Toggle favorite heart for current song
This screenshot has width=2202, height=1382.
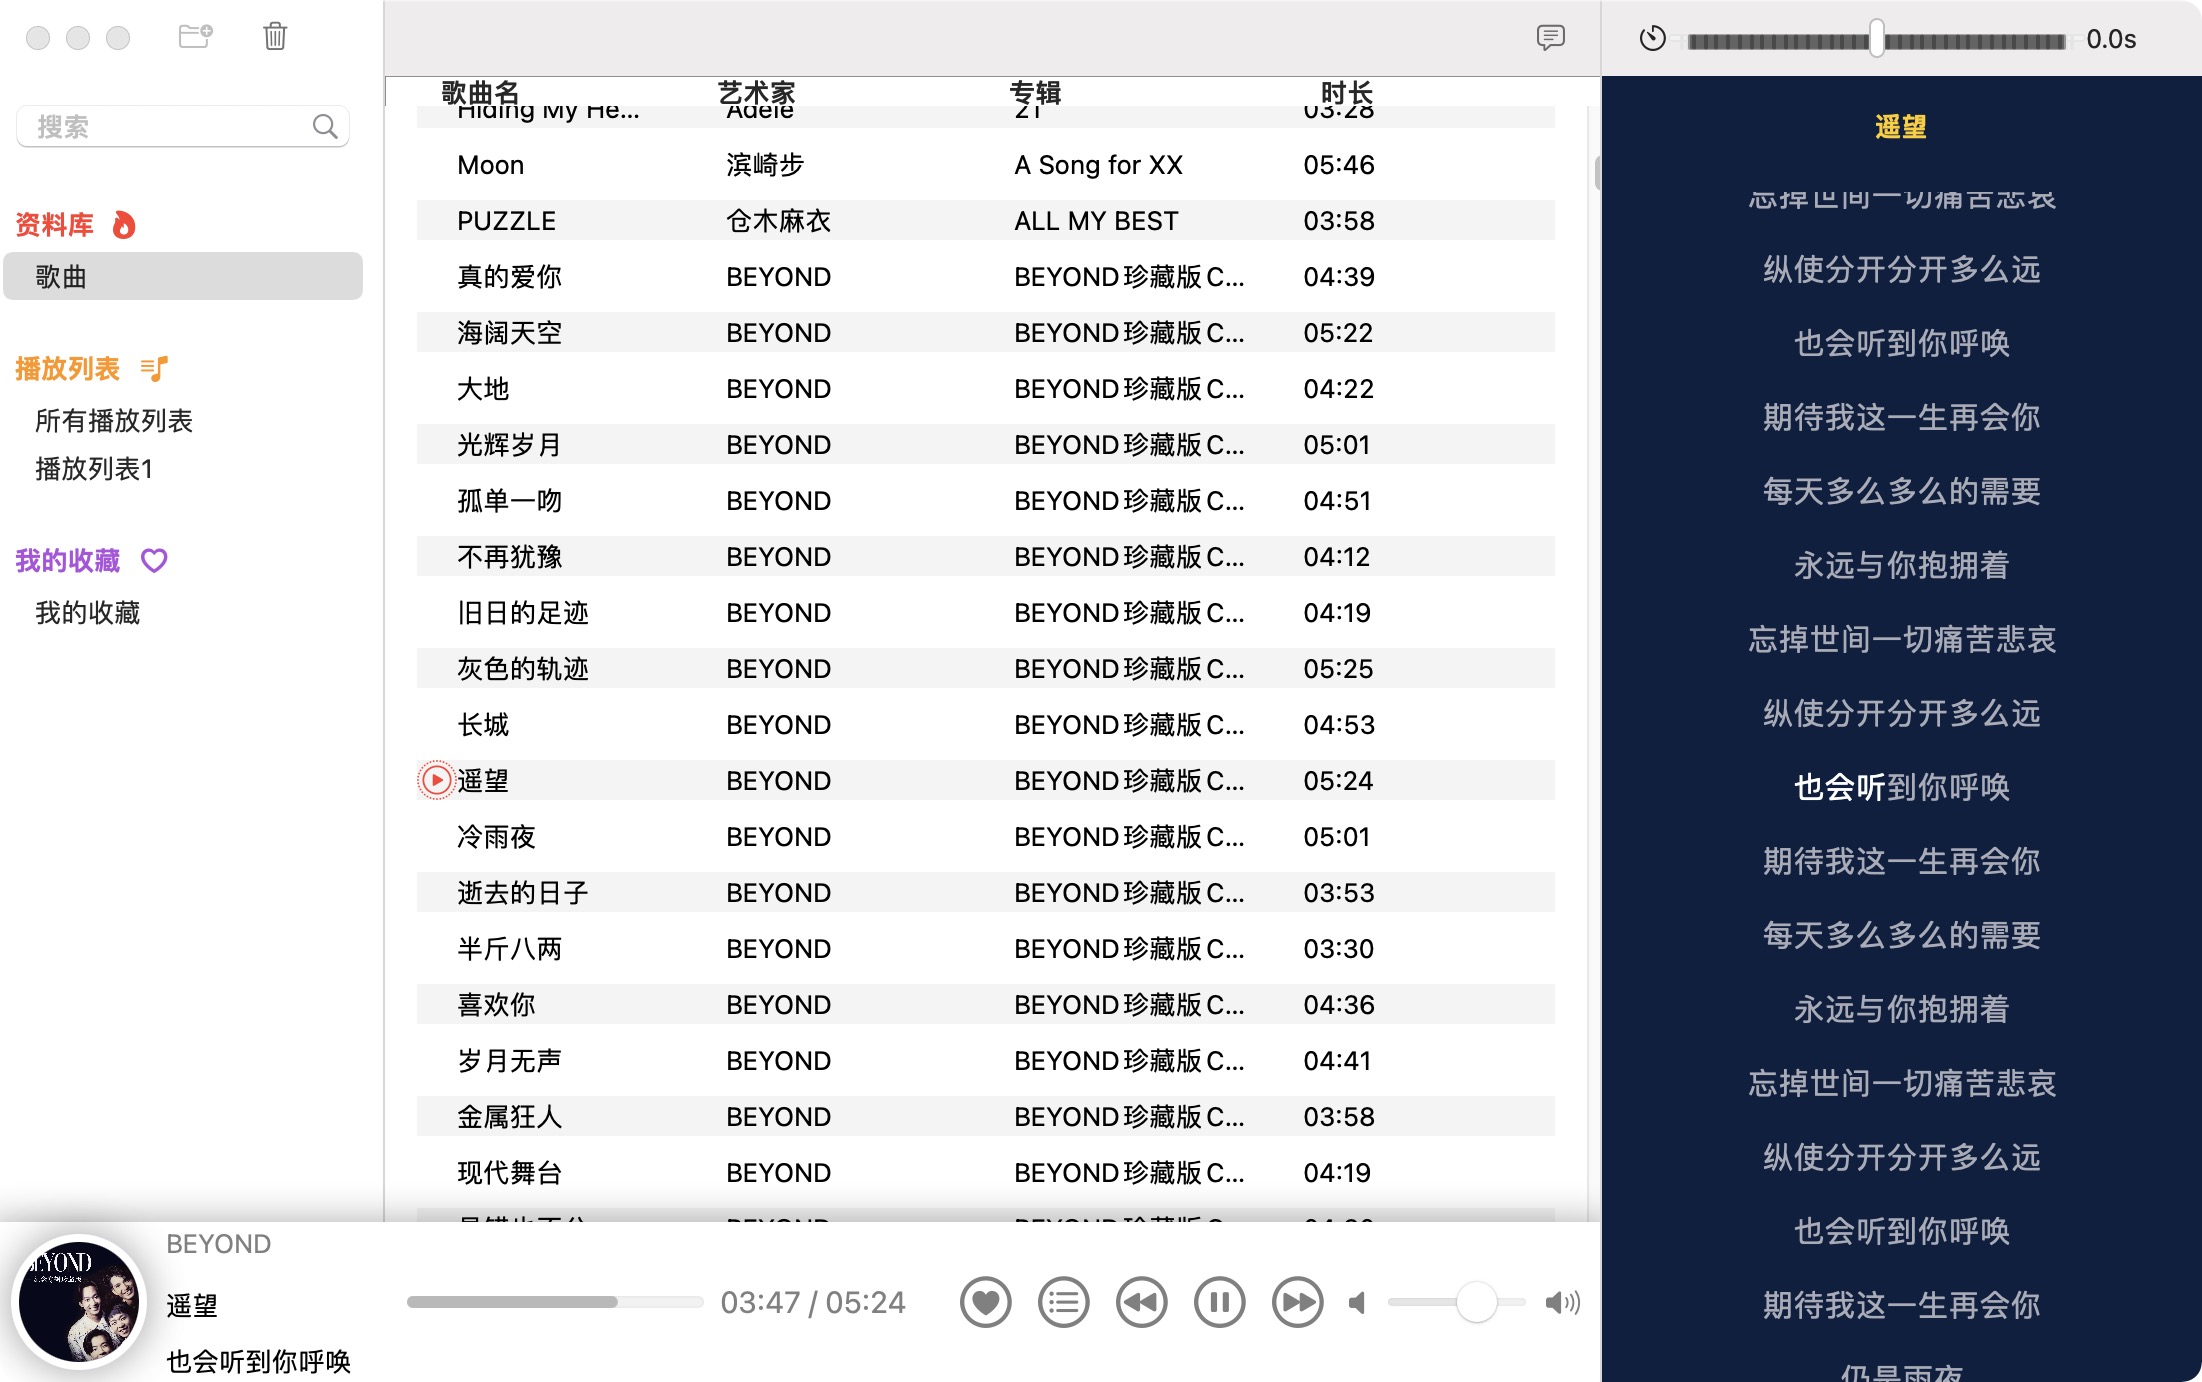click(x=985, y=1302)
